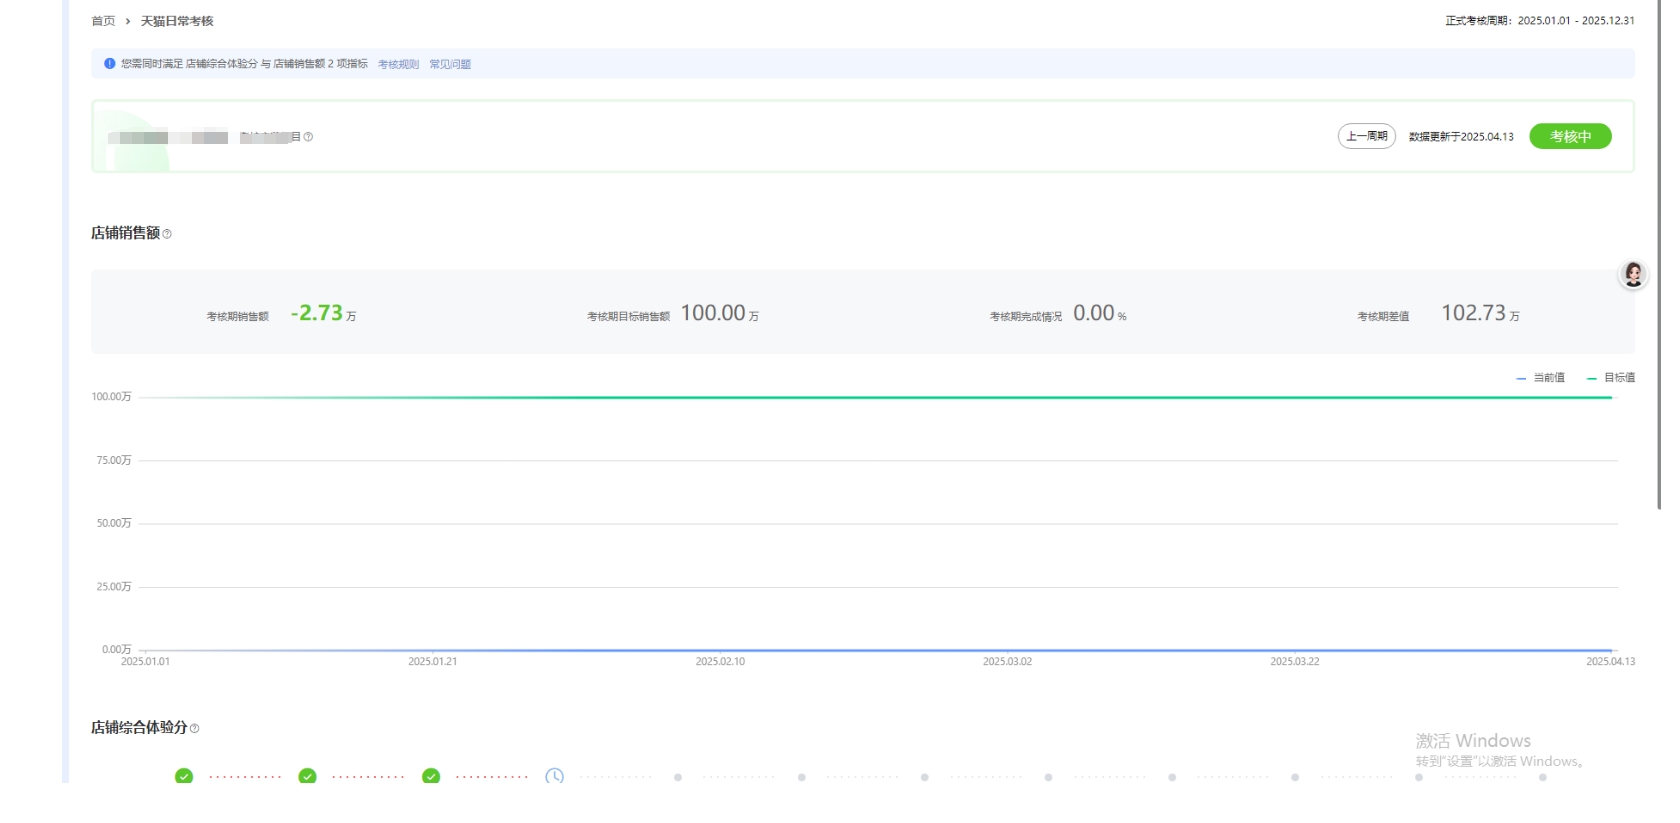Click the clock icon in the progress timeline

[x=554, y=776]
